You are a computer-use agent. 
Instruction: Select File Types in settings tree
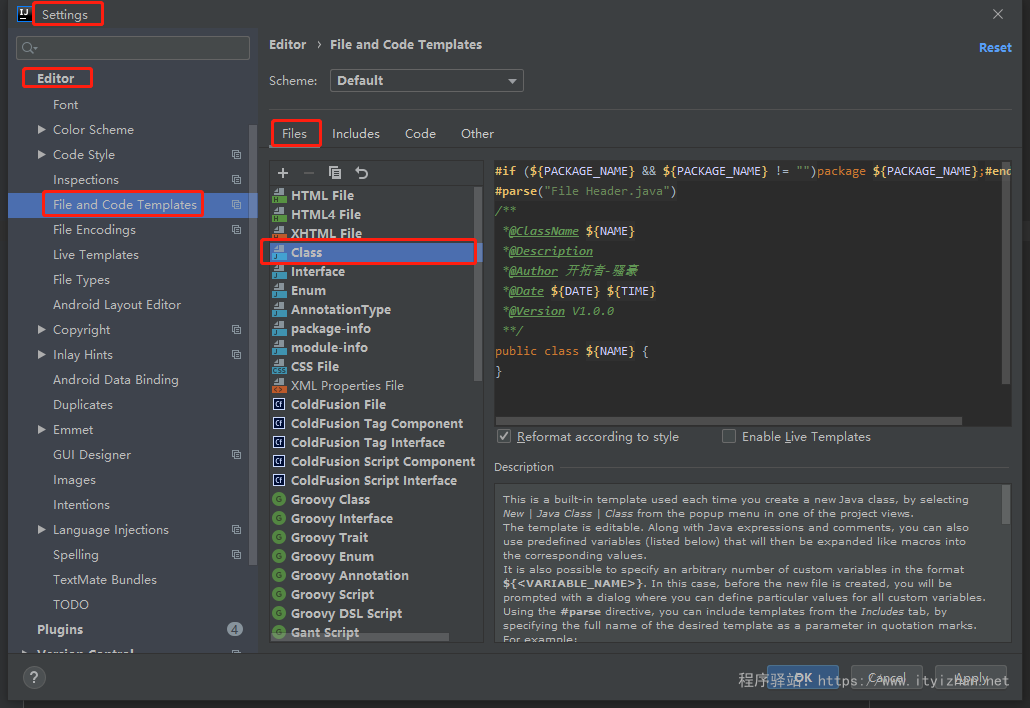point(81,280)
